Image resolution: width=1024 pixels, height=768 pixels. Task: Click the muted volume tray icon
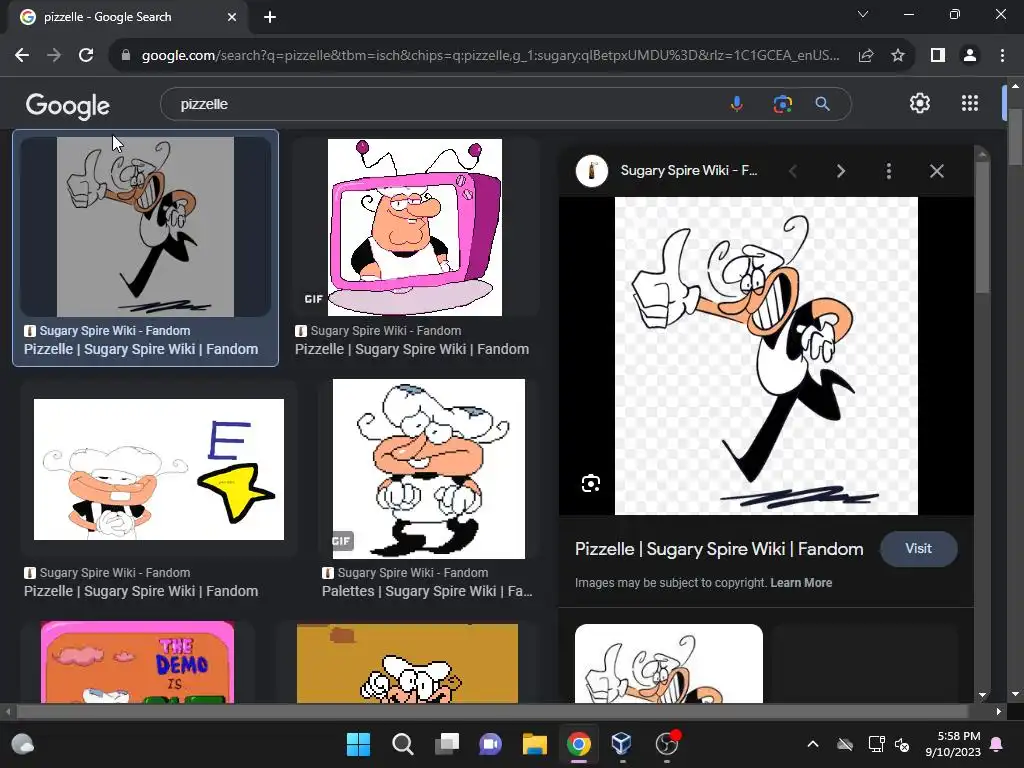tap(902, 744)
